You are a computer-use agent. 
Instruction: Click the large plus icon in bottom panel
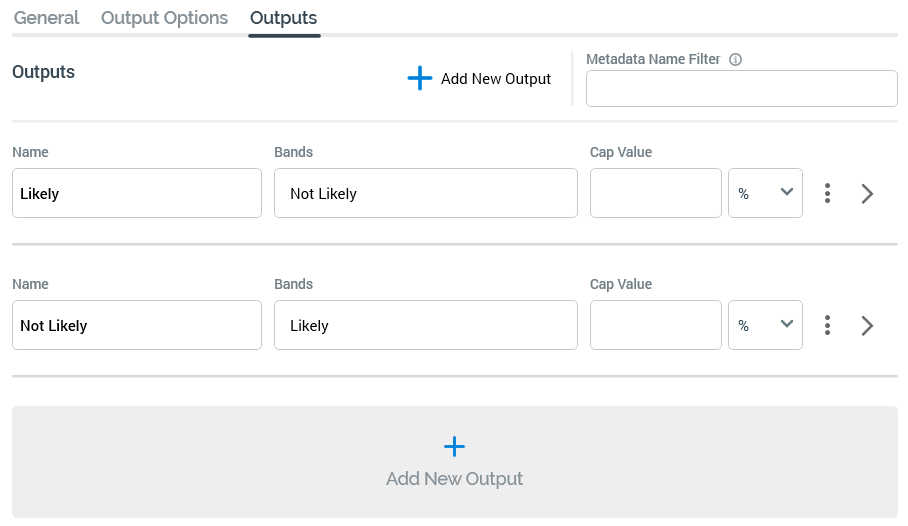pyautogui.click(x=454, y=446)
